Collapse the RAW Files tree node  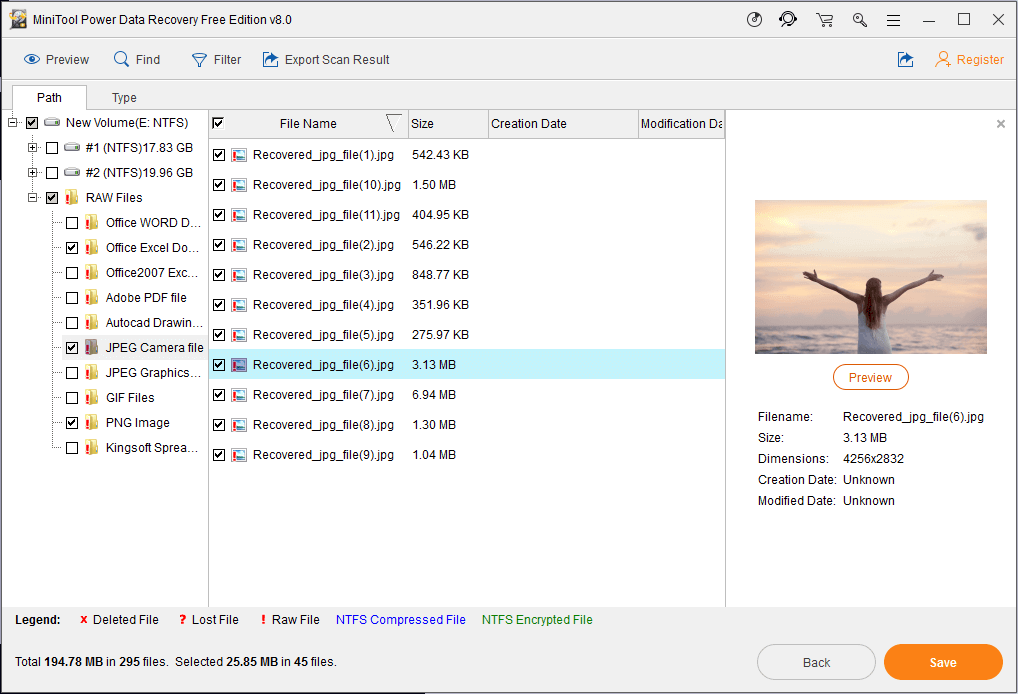click(32, 198)
